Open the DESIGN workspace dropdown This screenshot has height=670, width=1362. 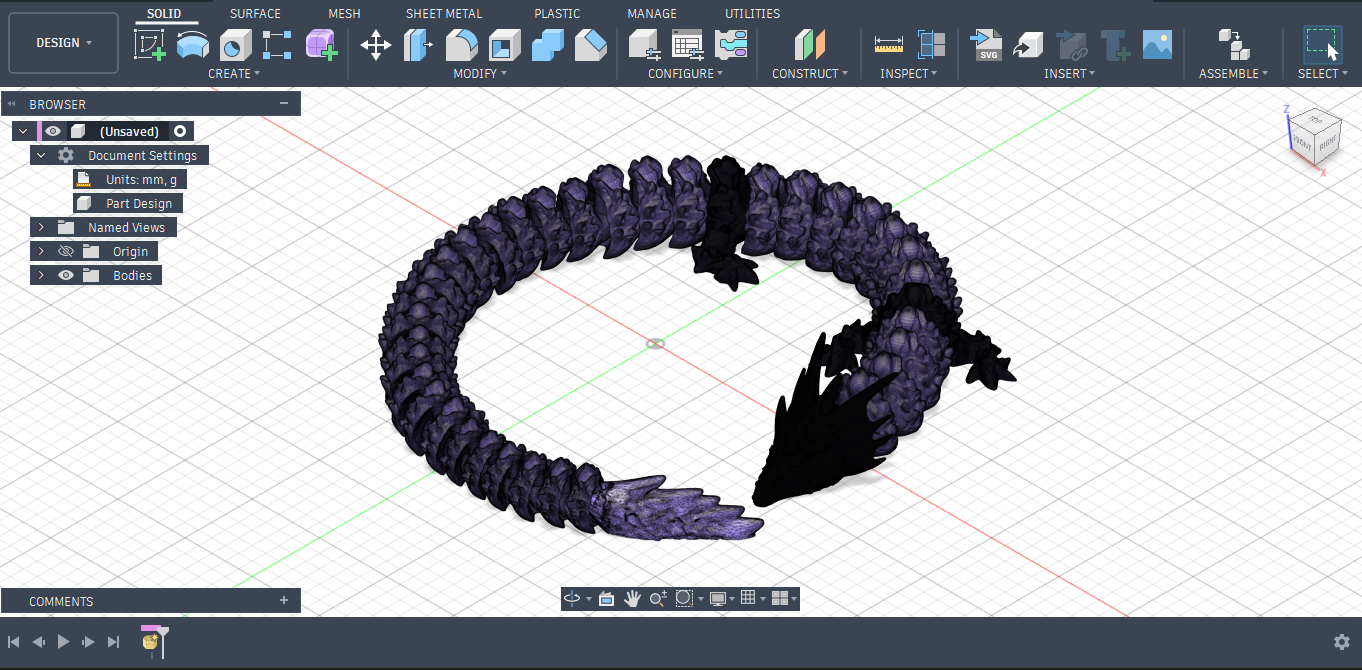[63, 43]
